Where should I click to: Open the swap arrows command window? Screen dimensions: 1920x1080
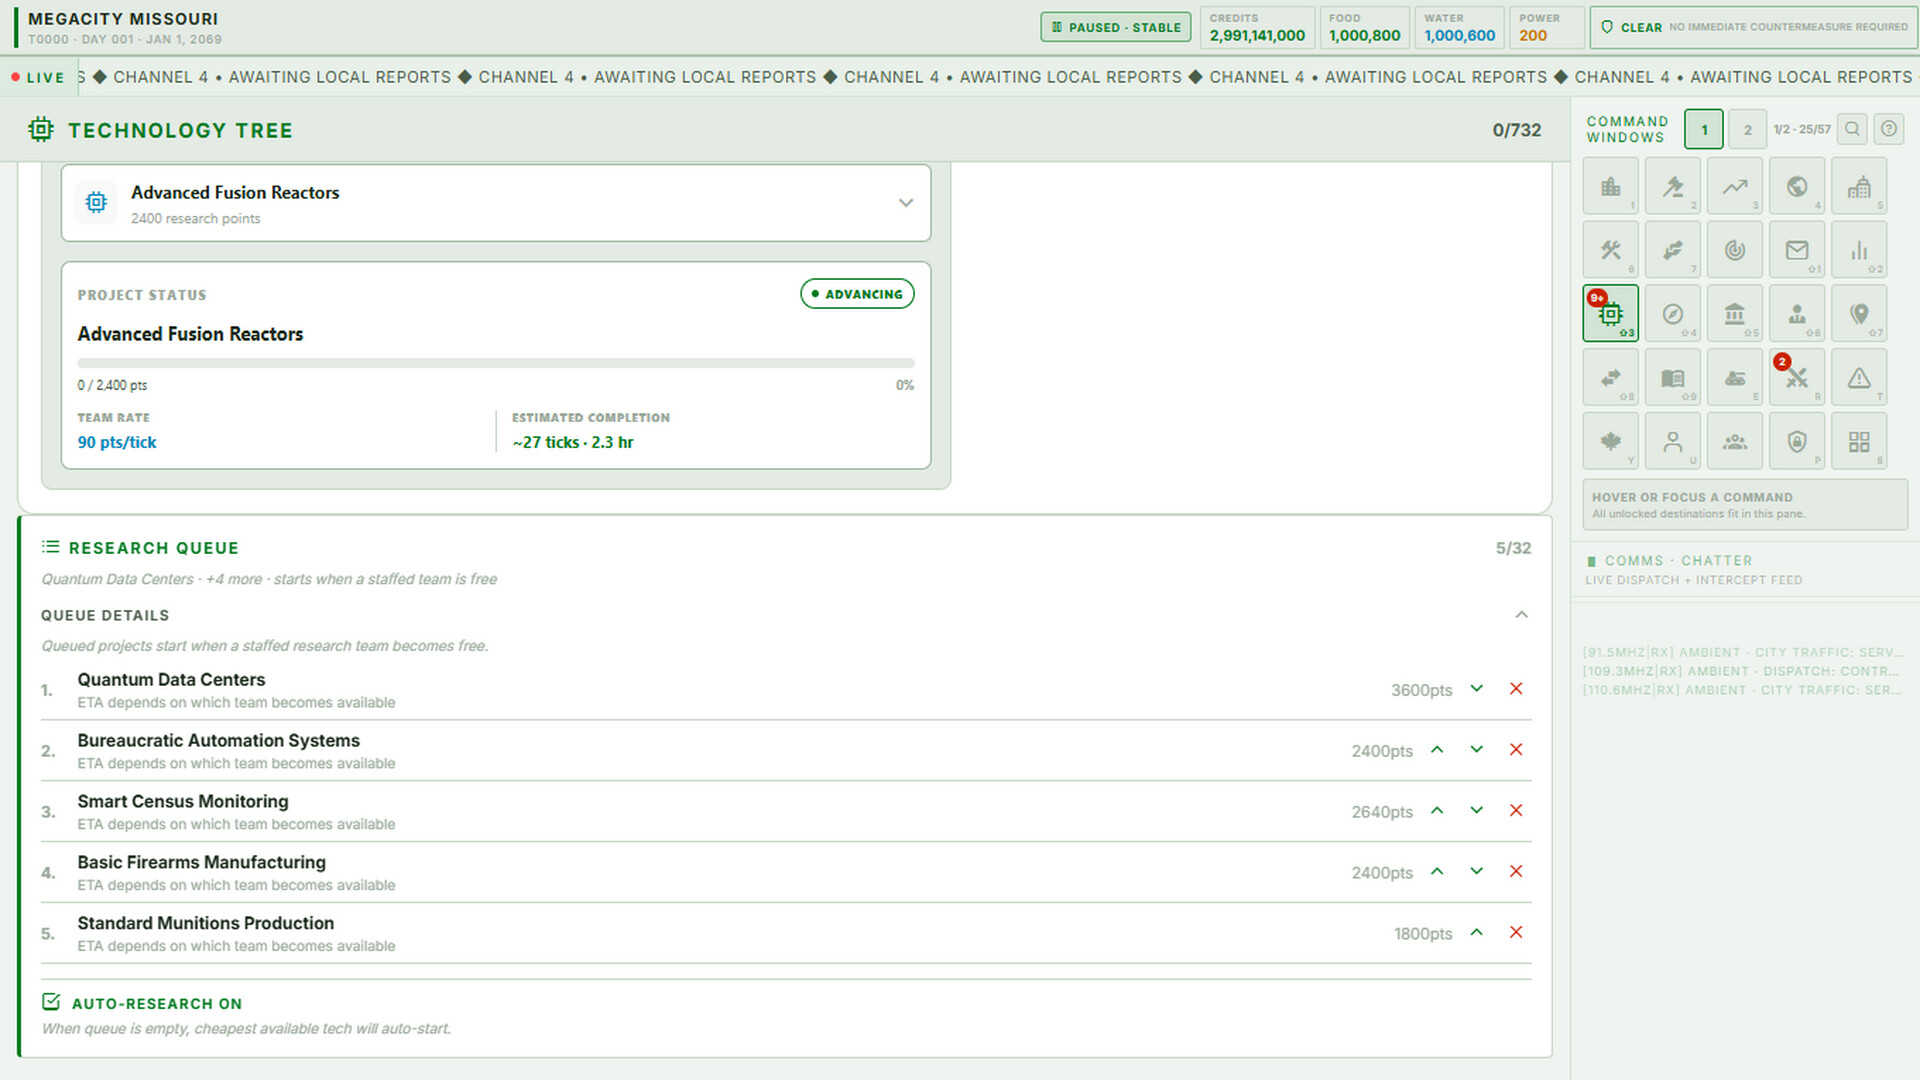coord(1611,378)
